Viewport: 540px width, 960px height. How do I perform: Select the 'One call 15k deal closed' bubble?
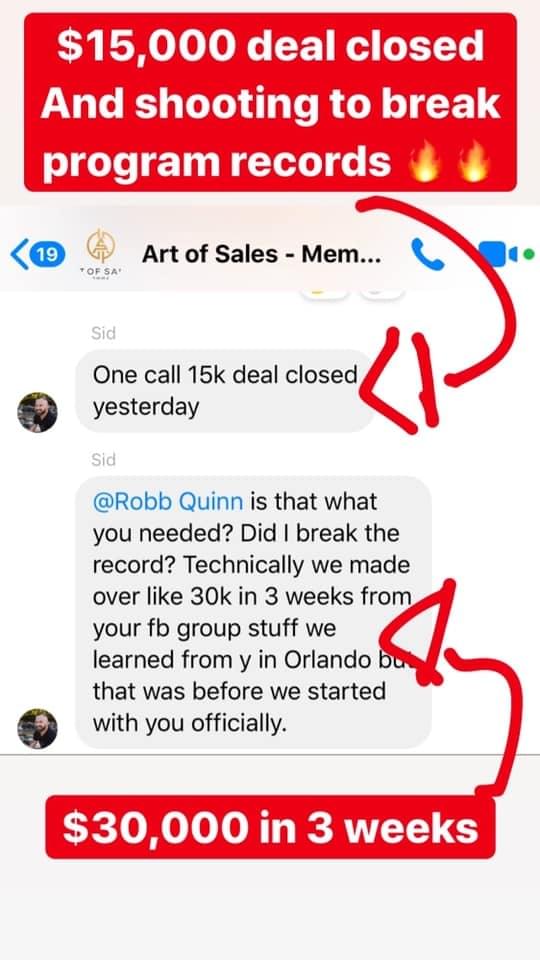coord(225,391)
